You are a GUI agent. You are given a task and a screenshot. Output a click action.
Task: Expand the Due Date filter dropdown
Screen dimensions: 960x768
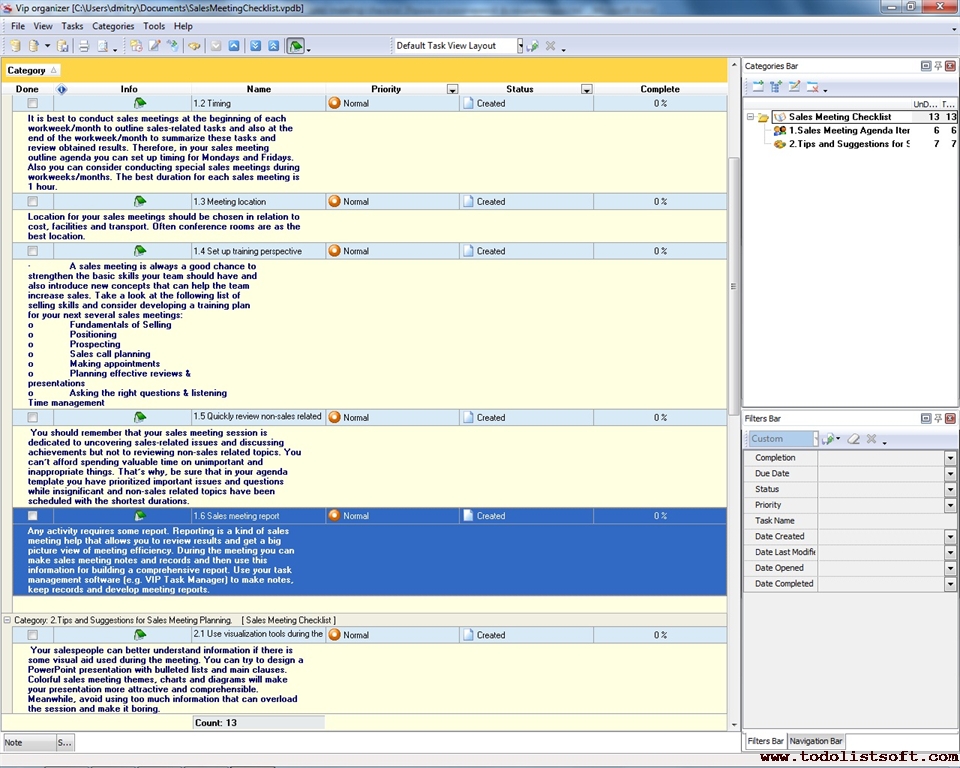[950, 473]
